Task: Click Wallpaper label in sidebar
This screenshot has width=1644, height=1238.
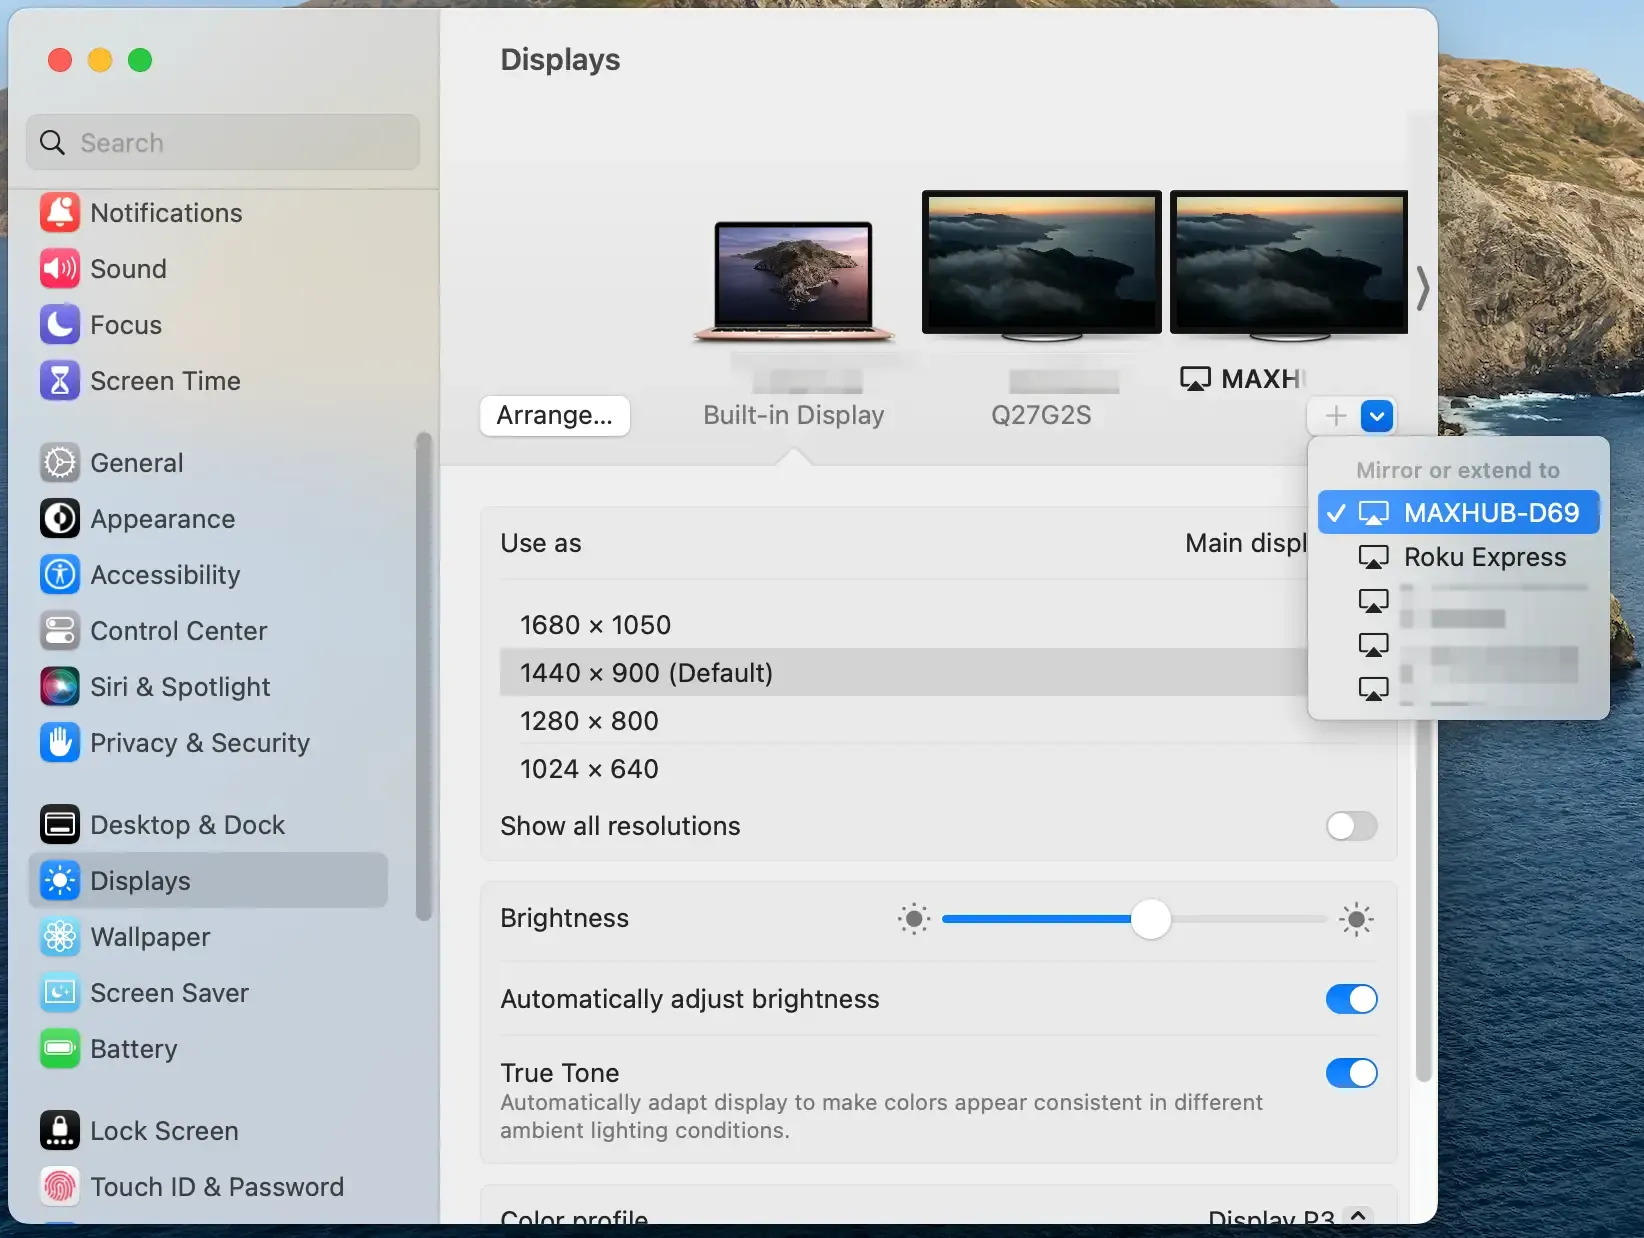Action: pos(150,937)
